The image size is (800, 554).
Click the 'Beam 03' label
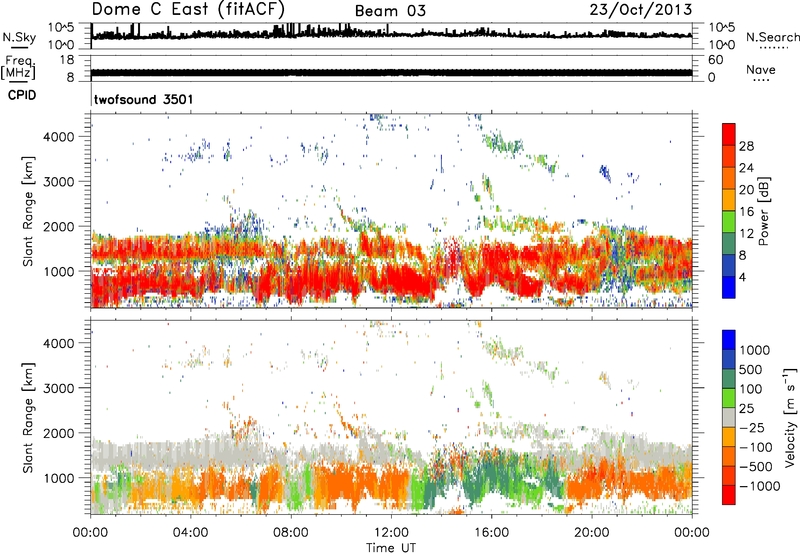[390, 11]
